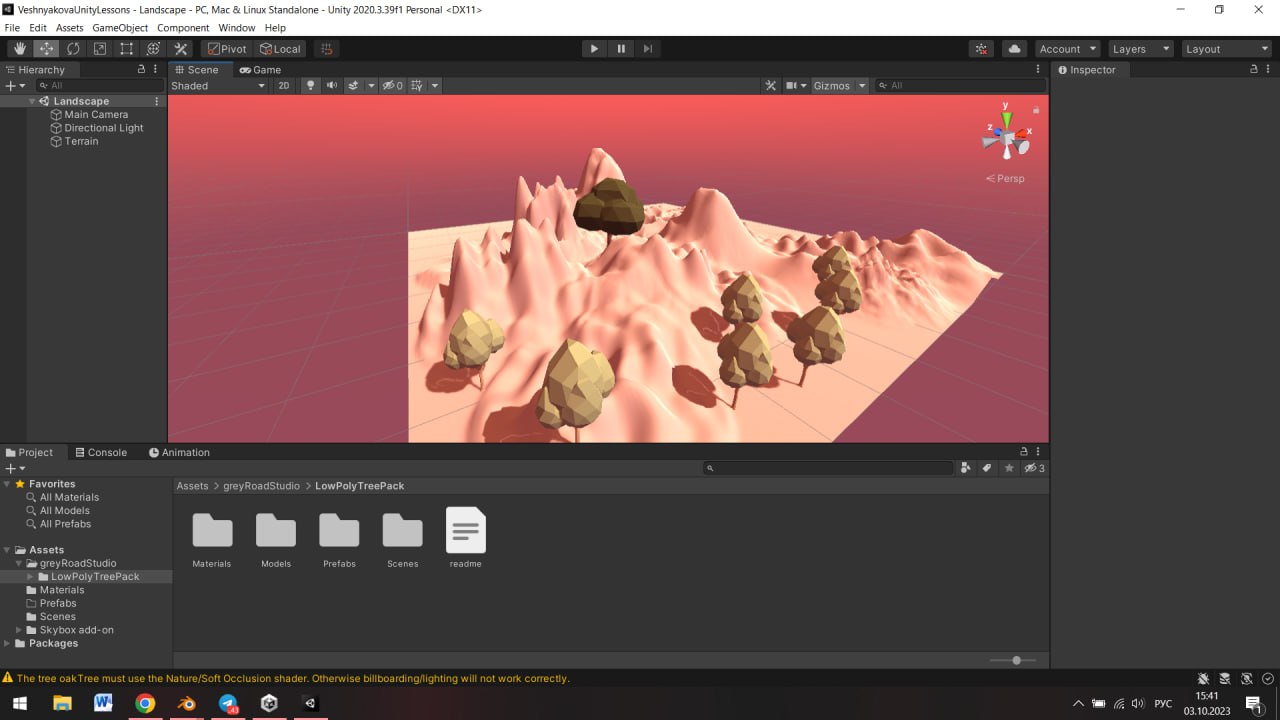Open saved searches star icon
Viewport: 1280px width, 720px height.
(x=1009, y=468)
